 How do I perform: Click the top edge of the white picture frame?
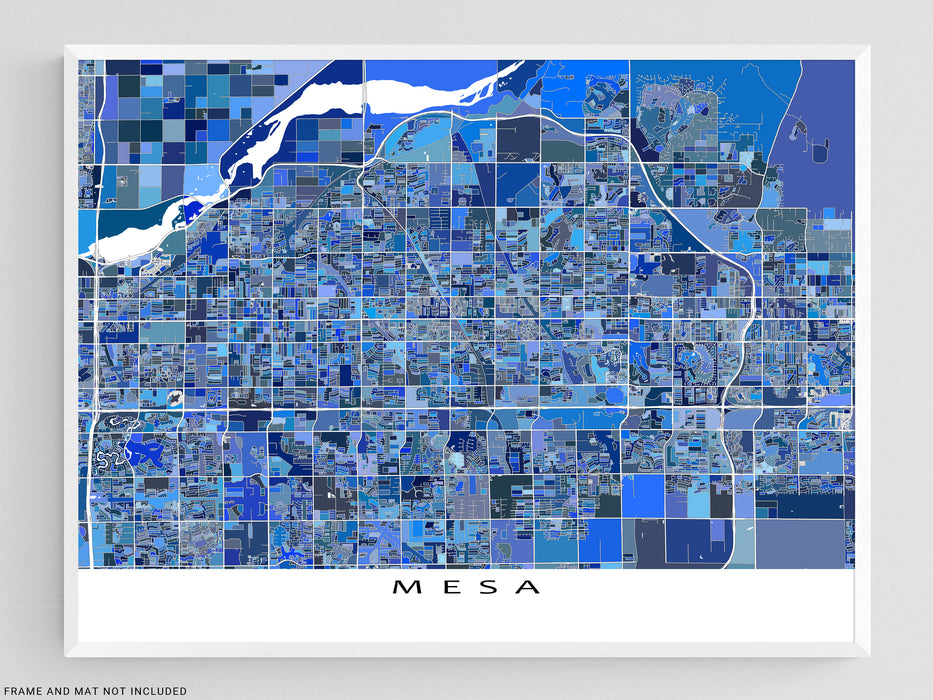pyautogui.click(x=466, y=51)
